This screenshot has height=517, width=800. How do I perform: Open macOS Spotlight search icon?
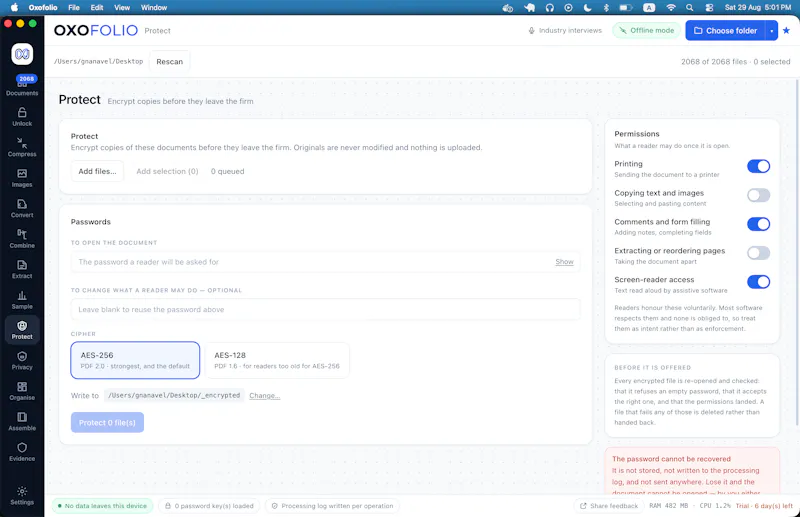click(689, 8)
